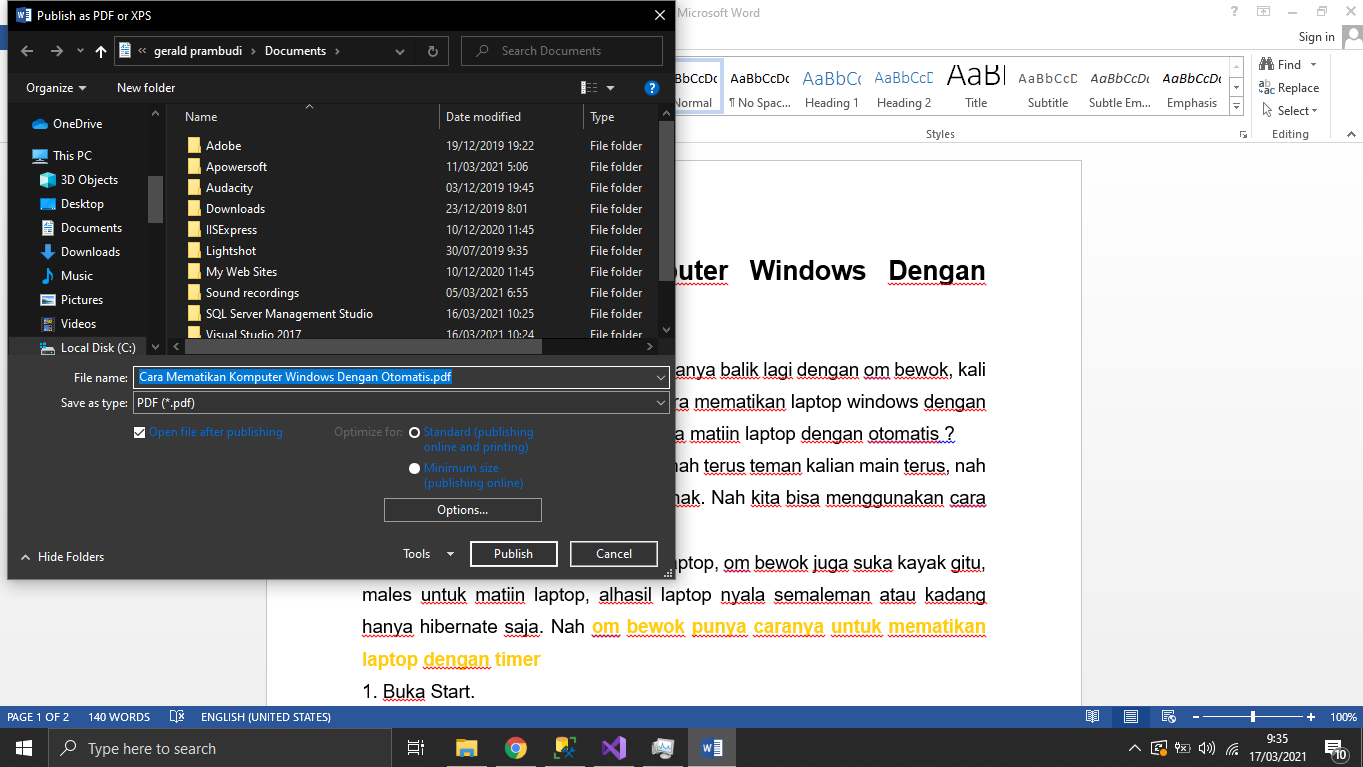The width and height of the screenshot is (1363, 767).
Task: Open the notification center icon
Action: coord(1335,748)
